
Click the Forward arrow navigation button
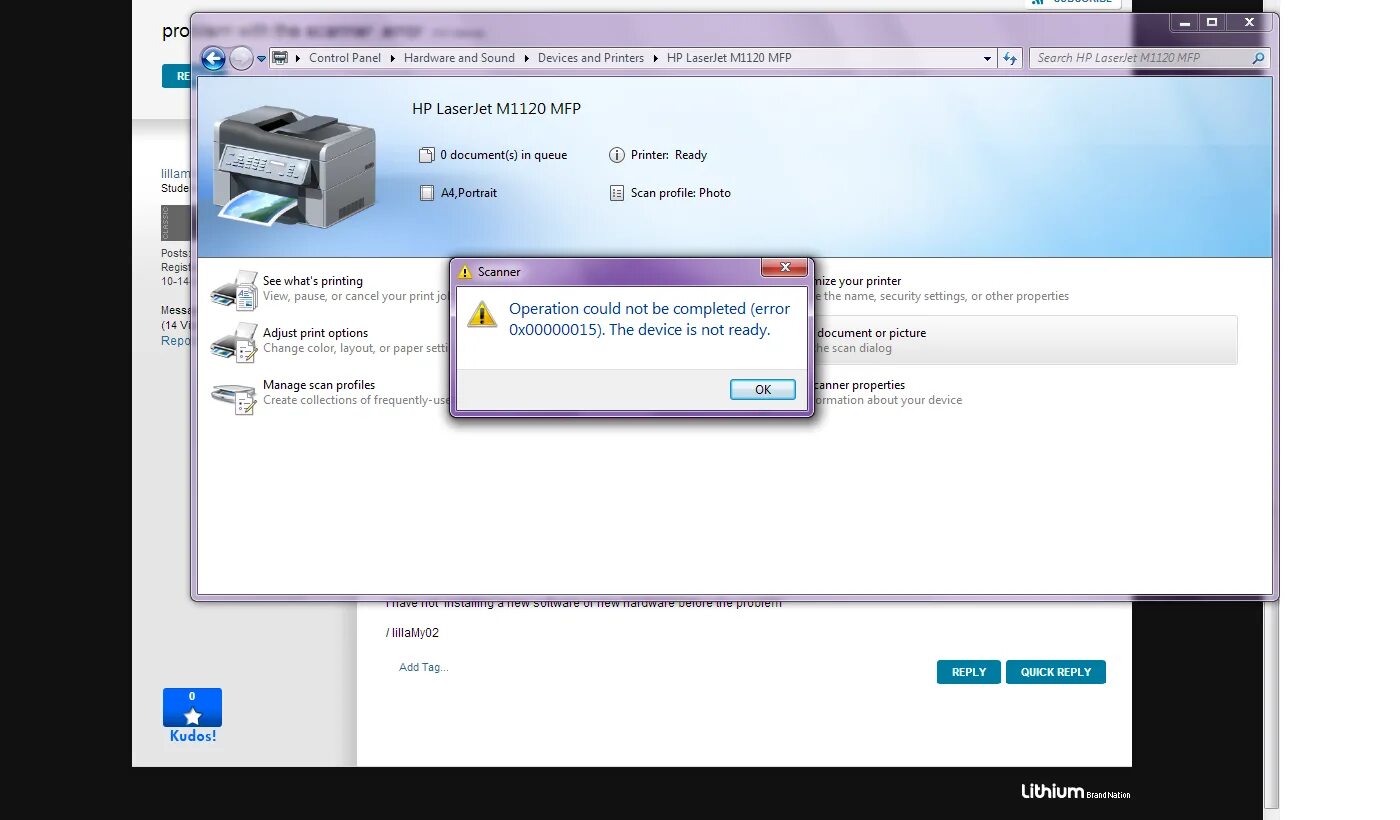tap(241, 58)
